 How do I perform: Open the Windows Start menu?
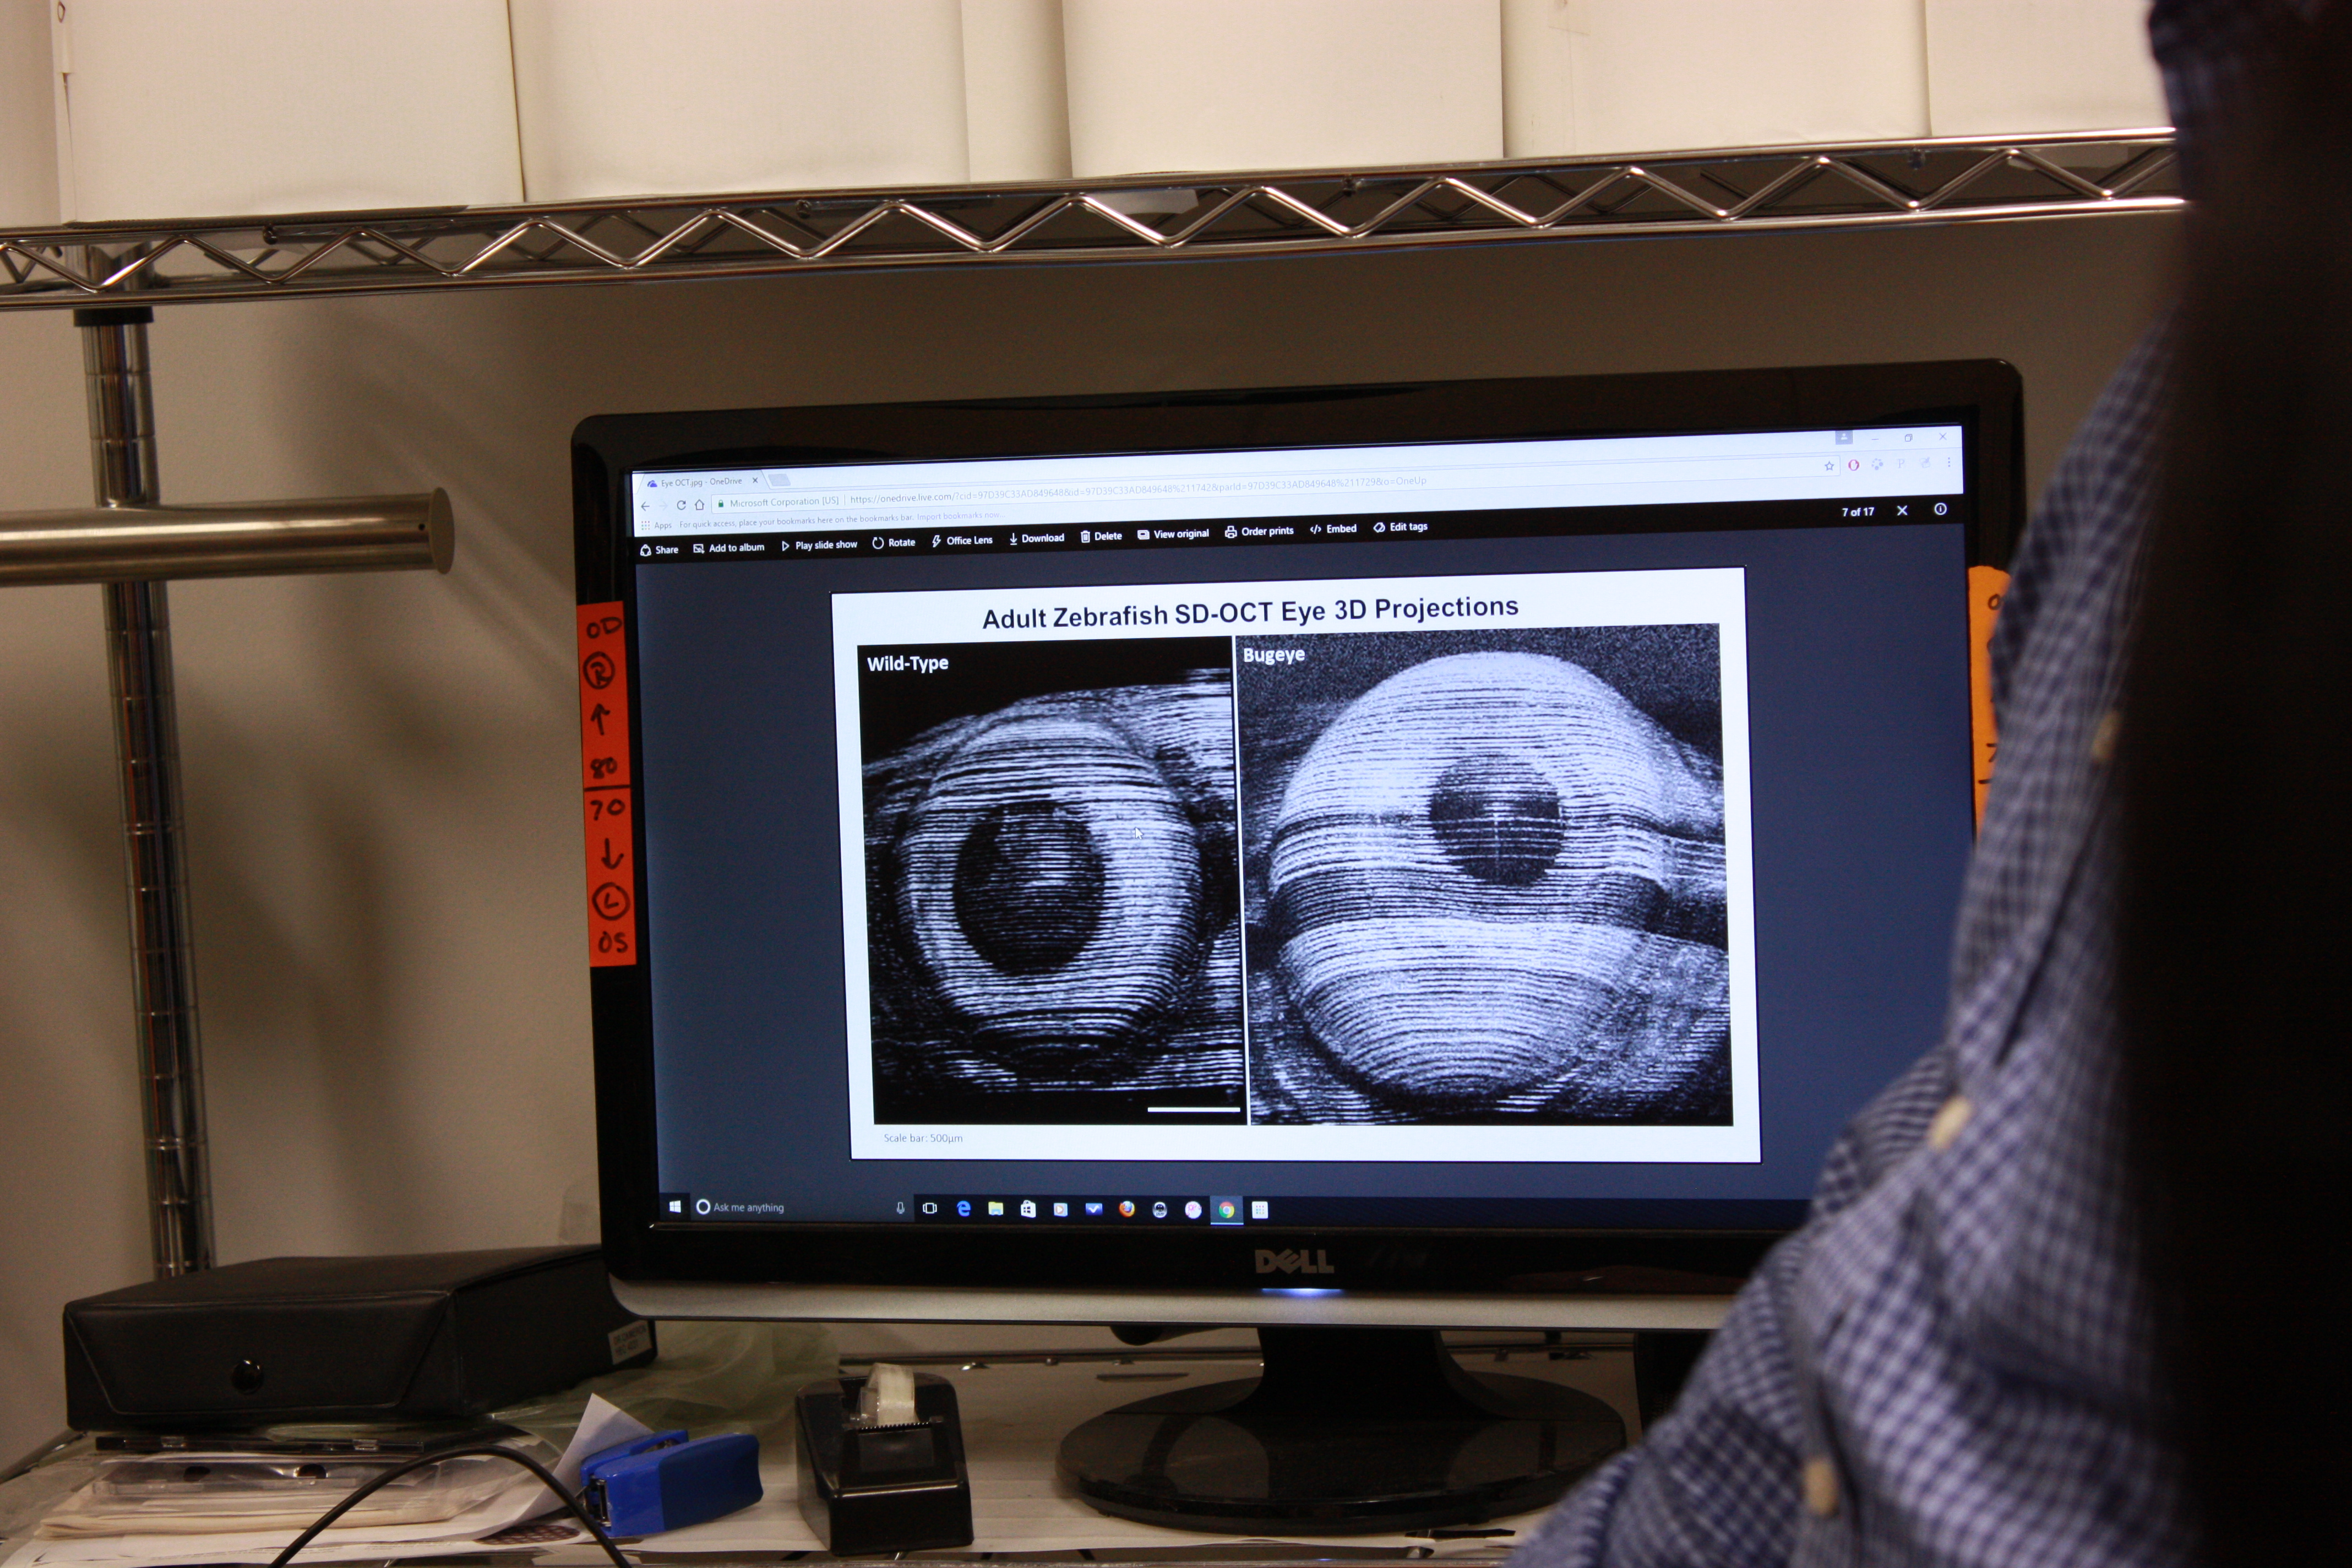(x=675, y=1207)
